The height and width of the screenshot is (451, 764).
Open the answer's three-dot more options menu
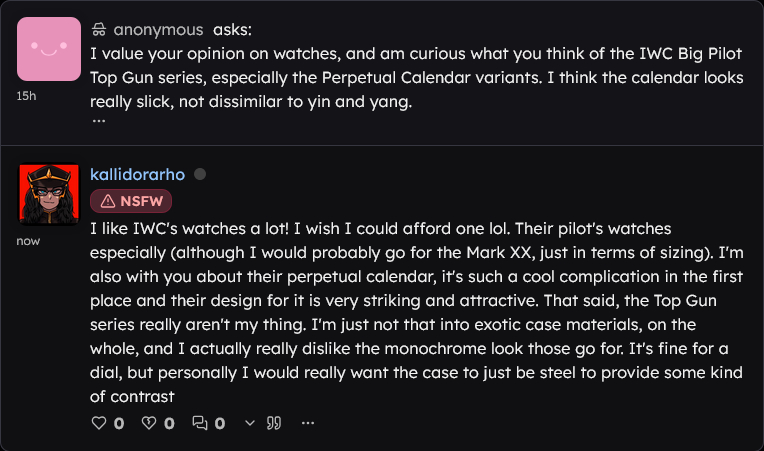coord(307,423)
